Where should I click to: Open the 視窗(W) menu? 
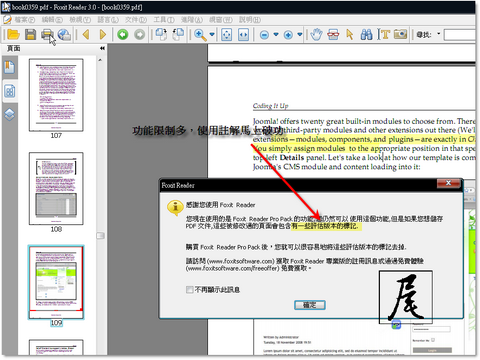click(x=221, y=20)
